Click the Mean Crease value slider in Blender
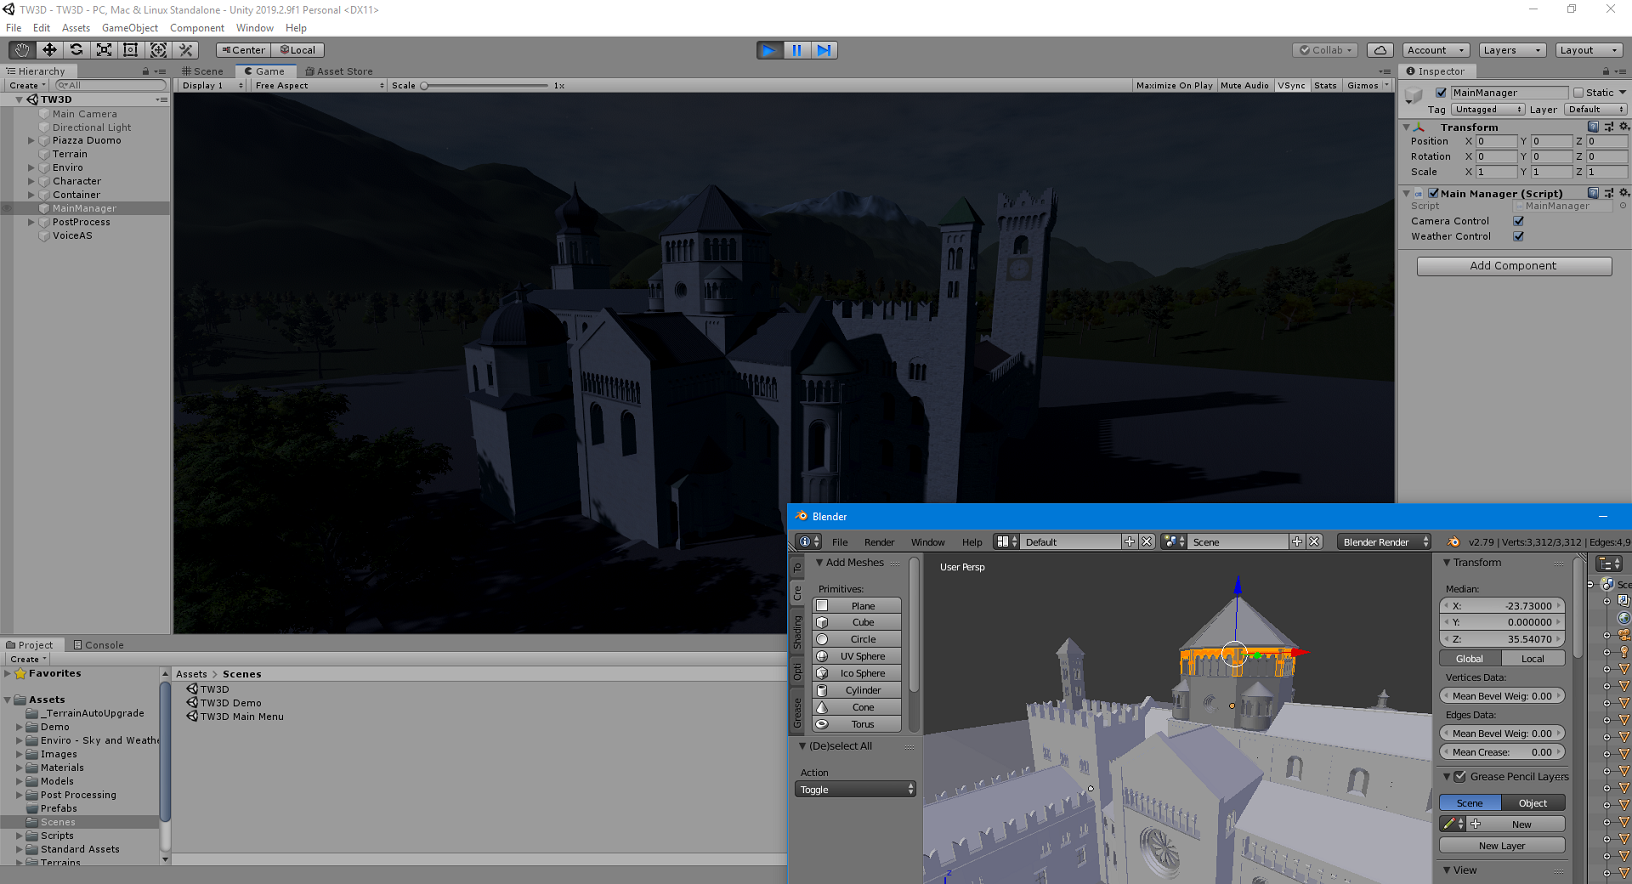Viewport: 1632px width, 884px height. pos(1502,752)
